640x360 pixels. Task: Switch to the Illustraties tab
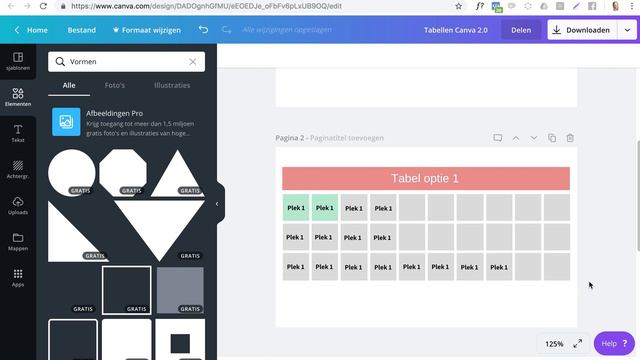[x=172, y=85]
